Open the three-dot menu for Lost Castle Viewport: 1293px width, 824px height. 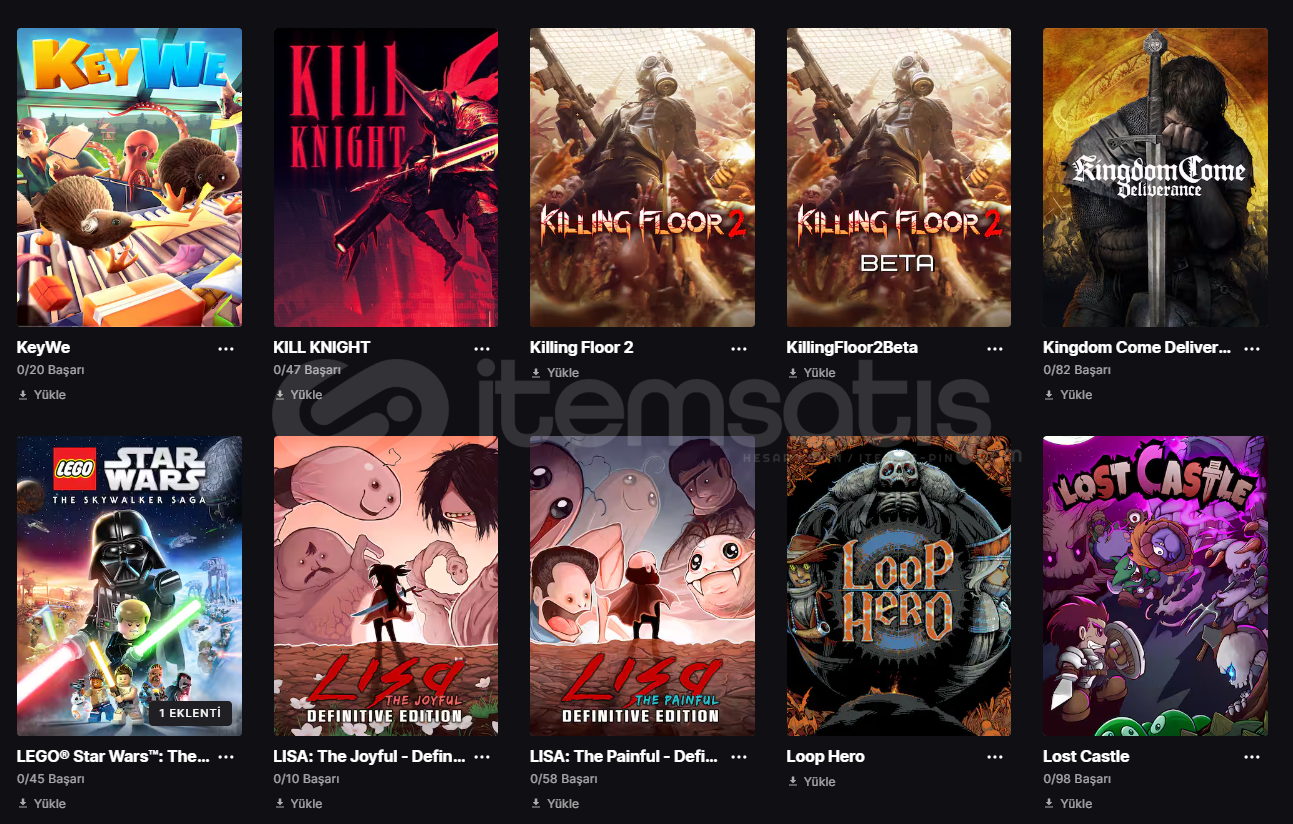pyautogui.click(x=1252, y=757)
